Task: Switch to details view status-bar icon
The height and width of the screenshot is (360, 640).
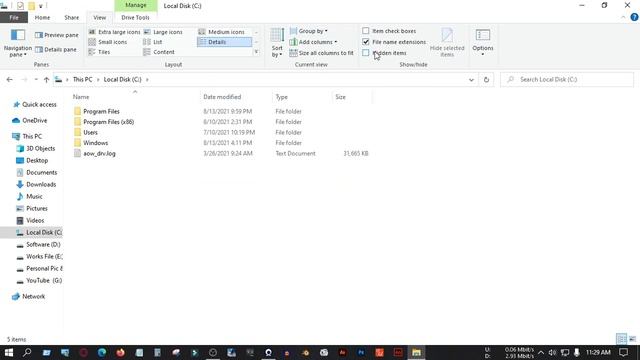Action: click(622, 339)
